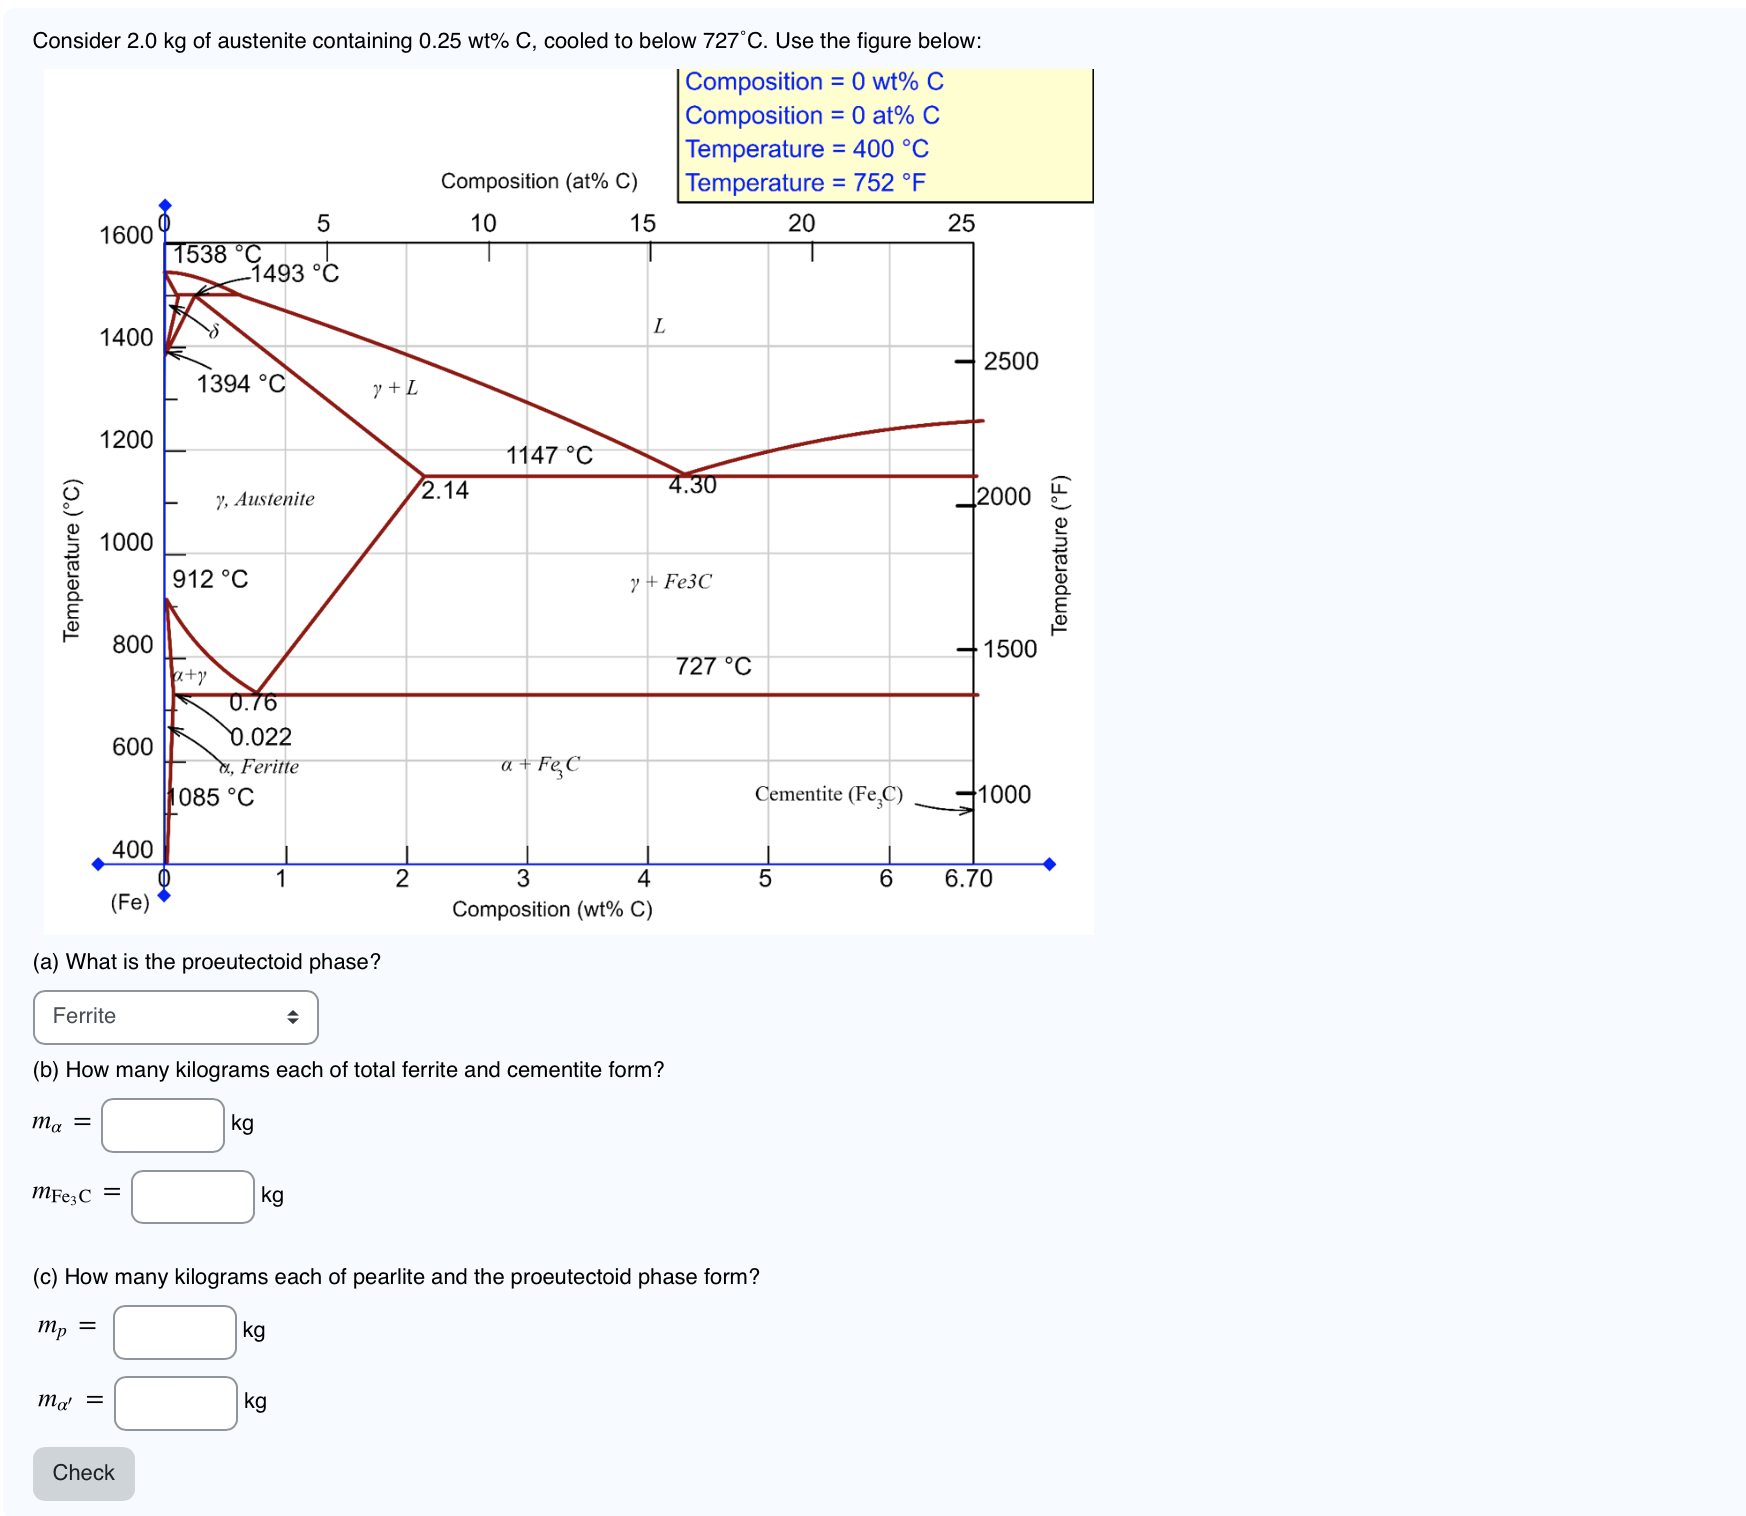Click the 1538 °C melting point label
This screenshot has width=1746, height=1516.
tap(217, 255)
